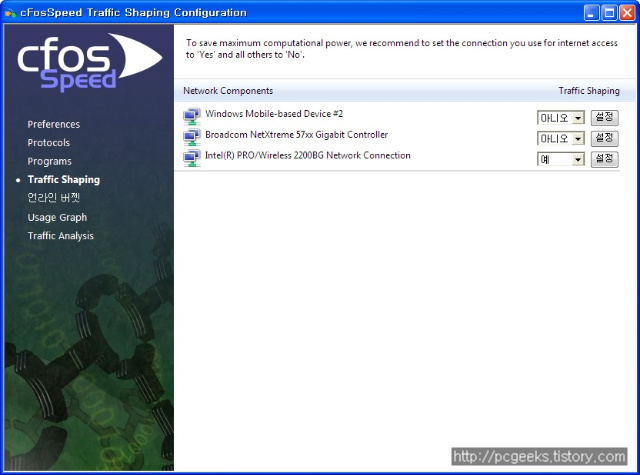Click the cFos Speed logo in sidebar
This screenshot has height=475, width=640.
(x=90, y=62)
